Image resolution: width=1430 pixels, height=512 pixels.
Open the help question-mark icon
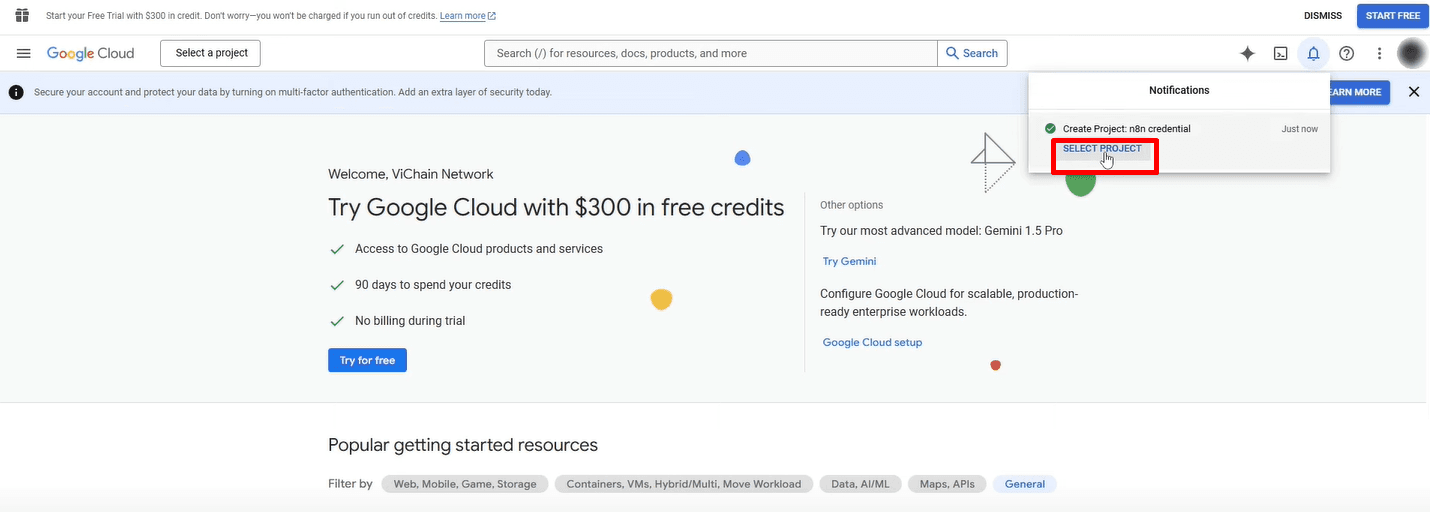point(1347,54)
